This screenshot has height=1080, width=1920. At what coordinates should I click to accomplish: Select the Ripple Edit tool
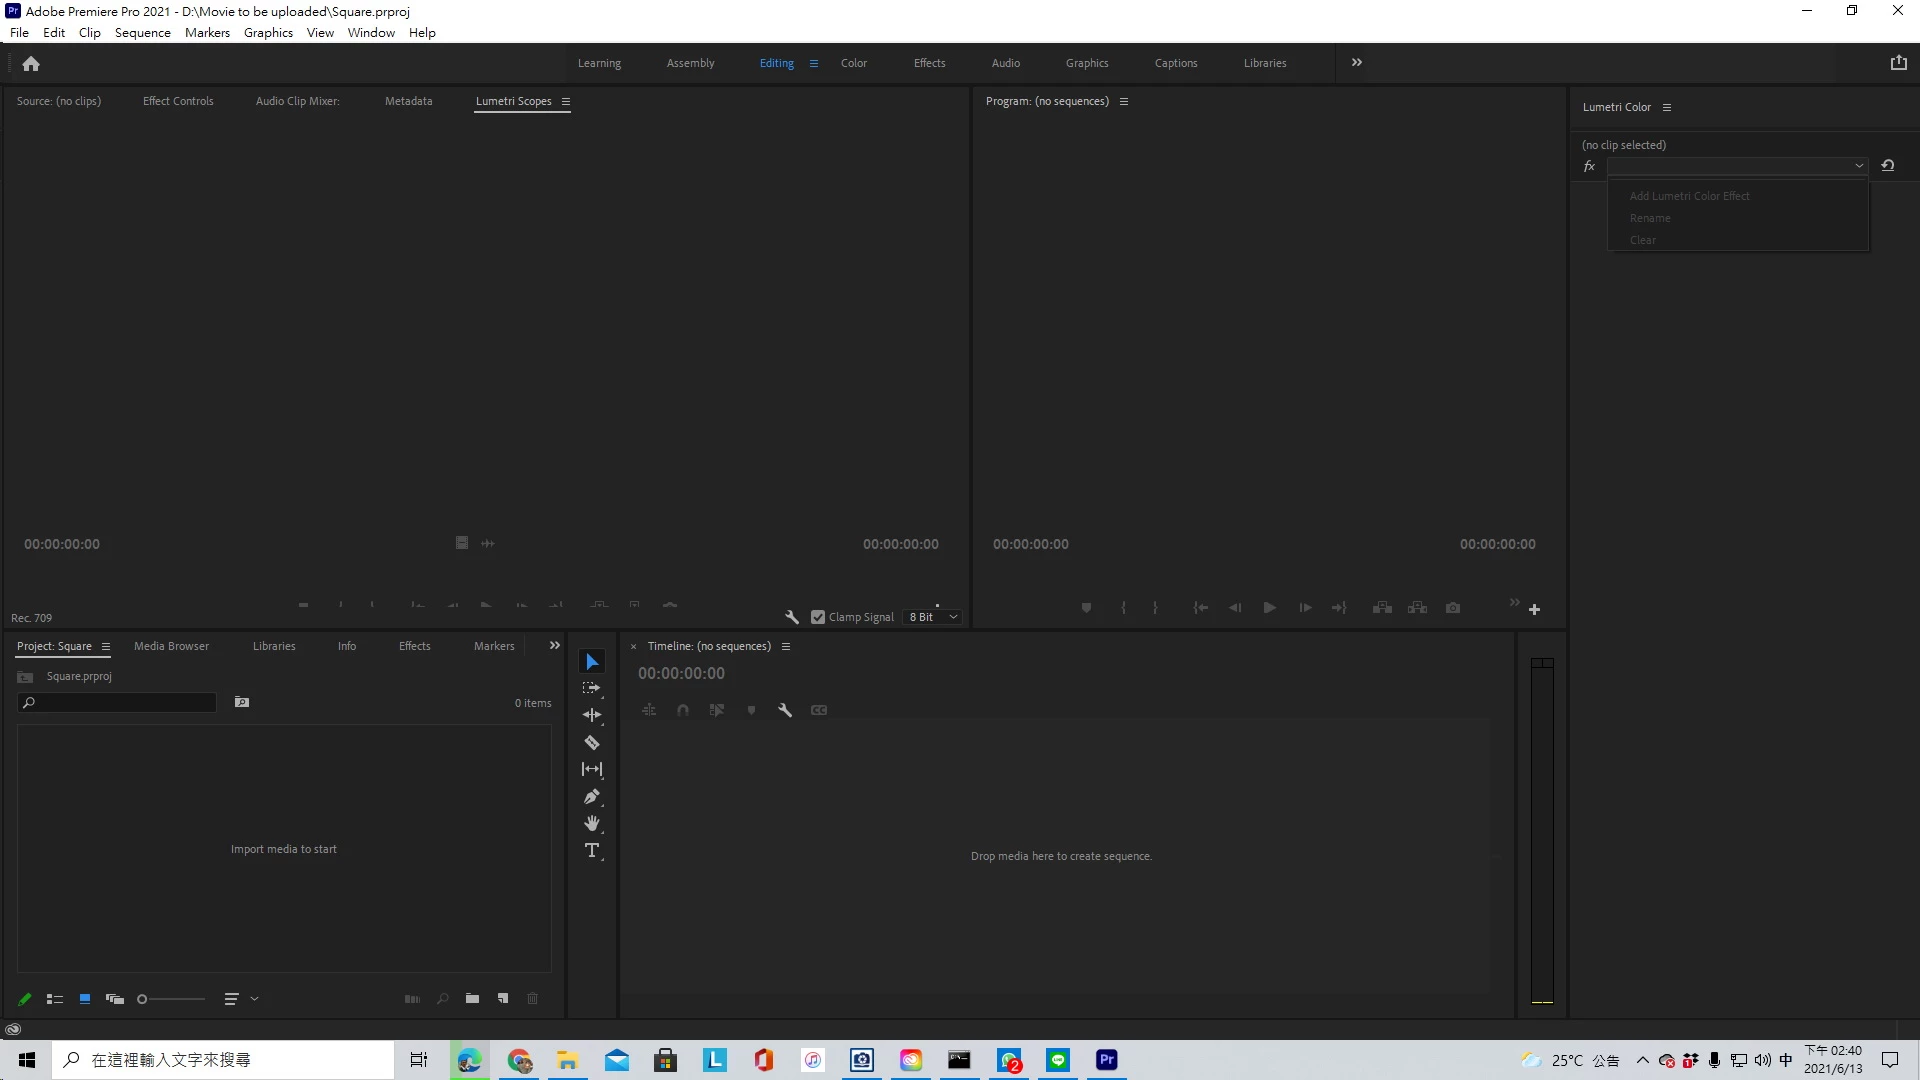point(592,715)
